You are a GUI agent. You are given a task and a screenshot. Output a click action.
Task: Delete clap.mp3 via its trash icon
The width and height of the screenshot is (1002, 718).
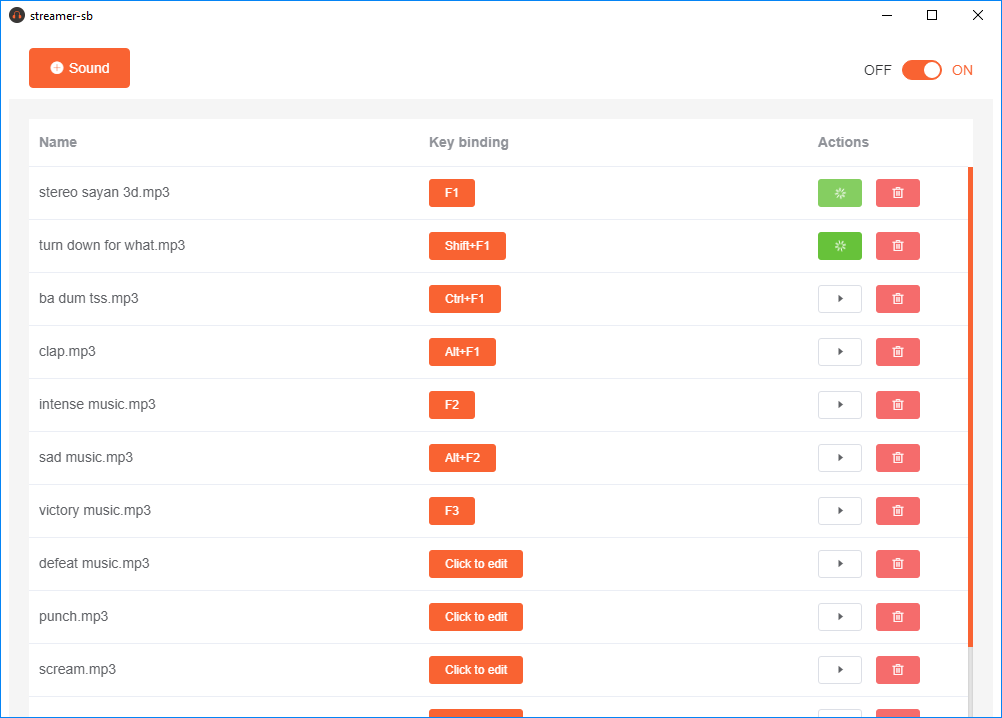click(898, 352)
